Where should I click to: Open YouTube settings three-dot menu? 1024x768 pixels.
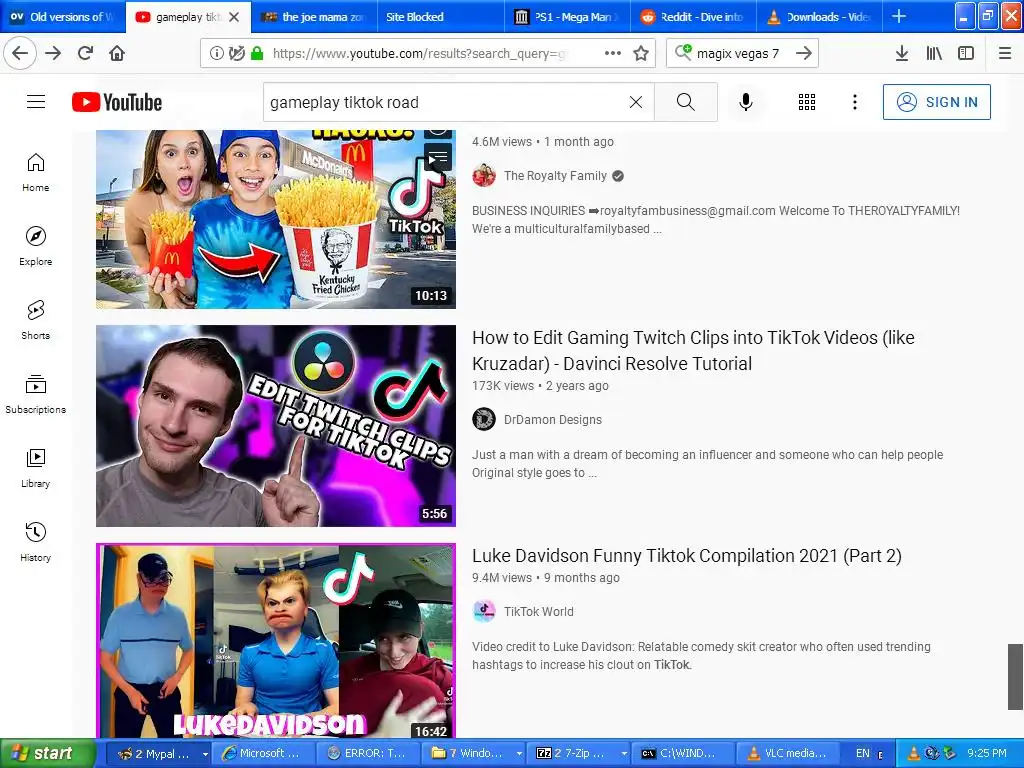coord(855,102)
